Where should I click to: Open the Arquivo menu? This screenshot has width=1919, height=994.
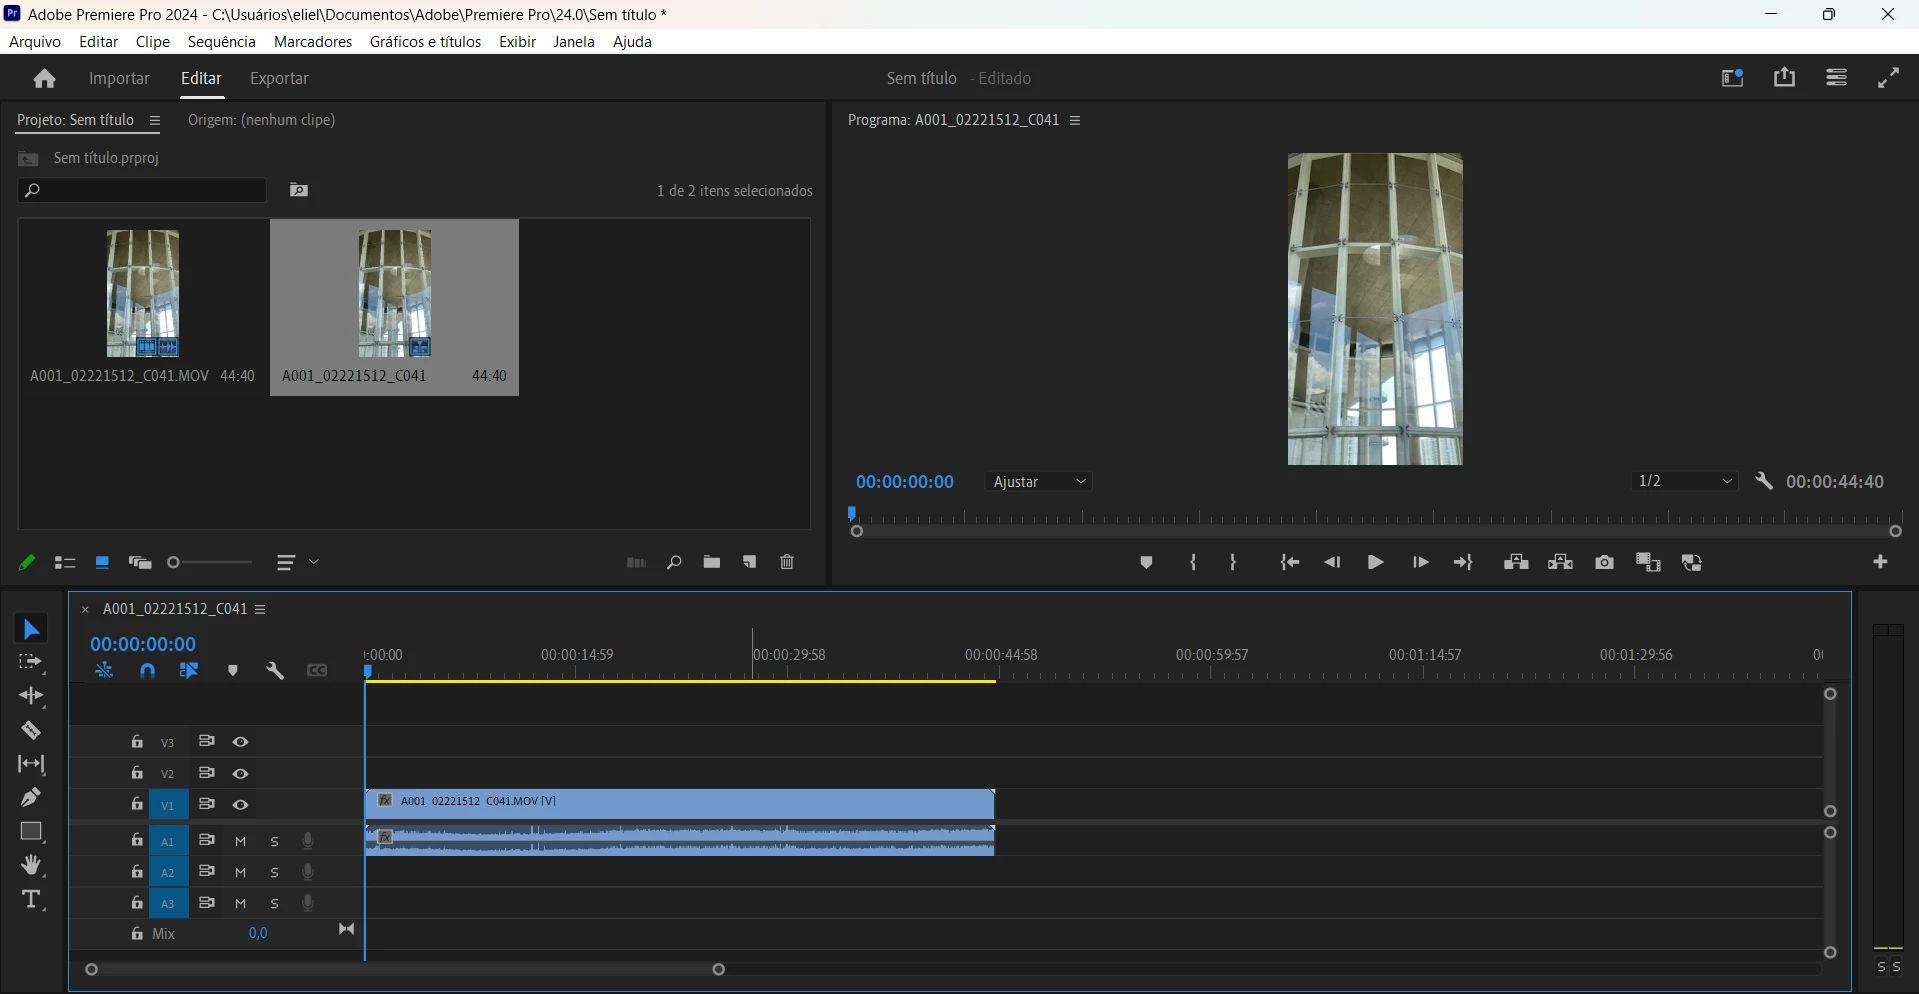35,42
